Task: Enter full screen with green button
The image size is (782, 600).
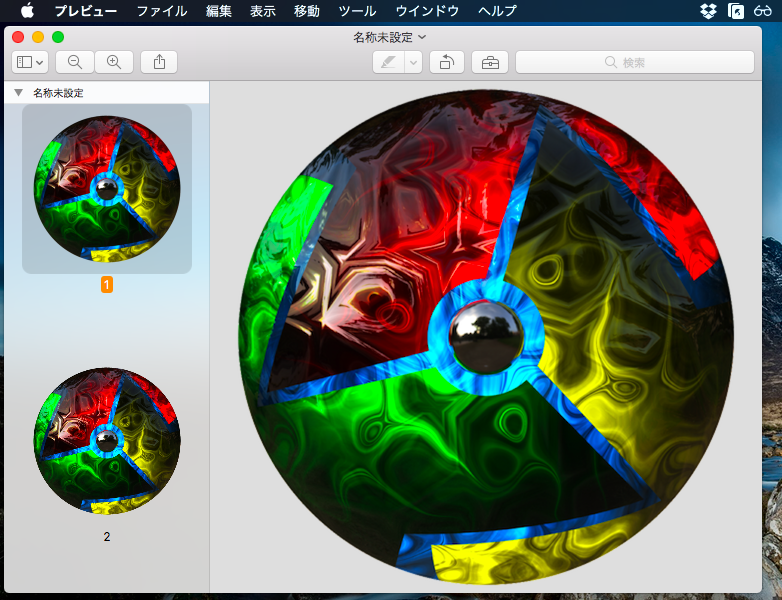Action: point(58,37)
